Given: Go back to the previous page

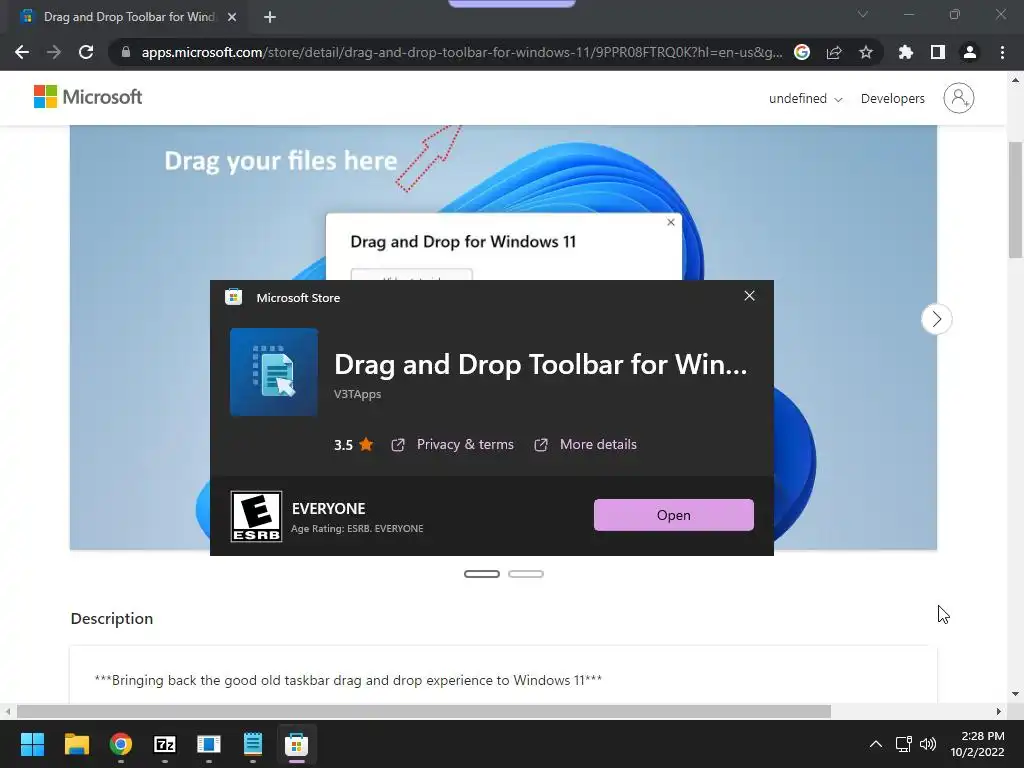Looking at the screenshot, I should pyautogui.click(x=22, y=52).
